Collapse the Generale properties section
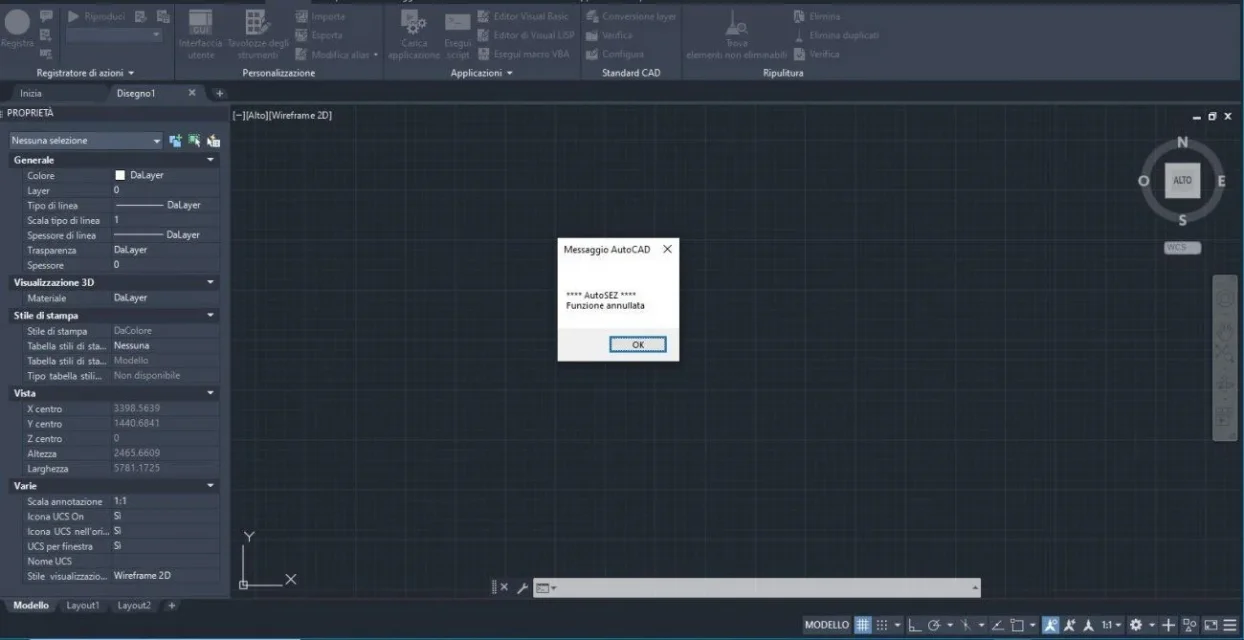 click(x=210, y=160)
